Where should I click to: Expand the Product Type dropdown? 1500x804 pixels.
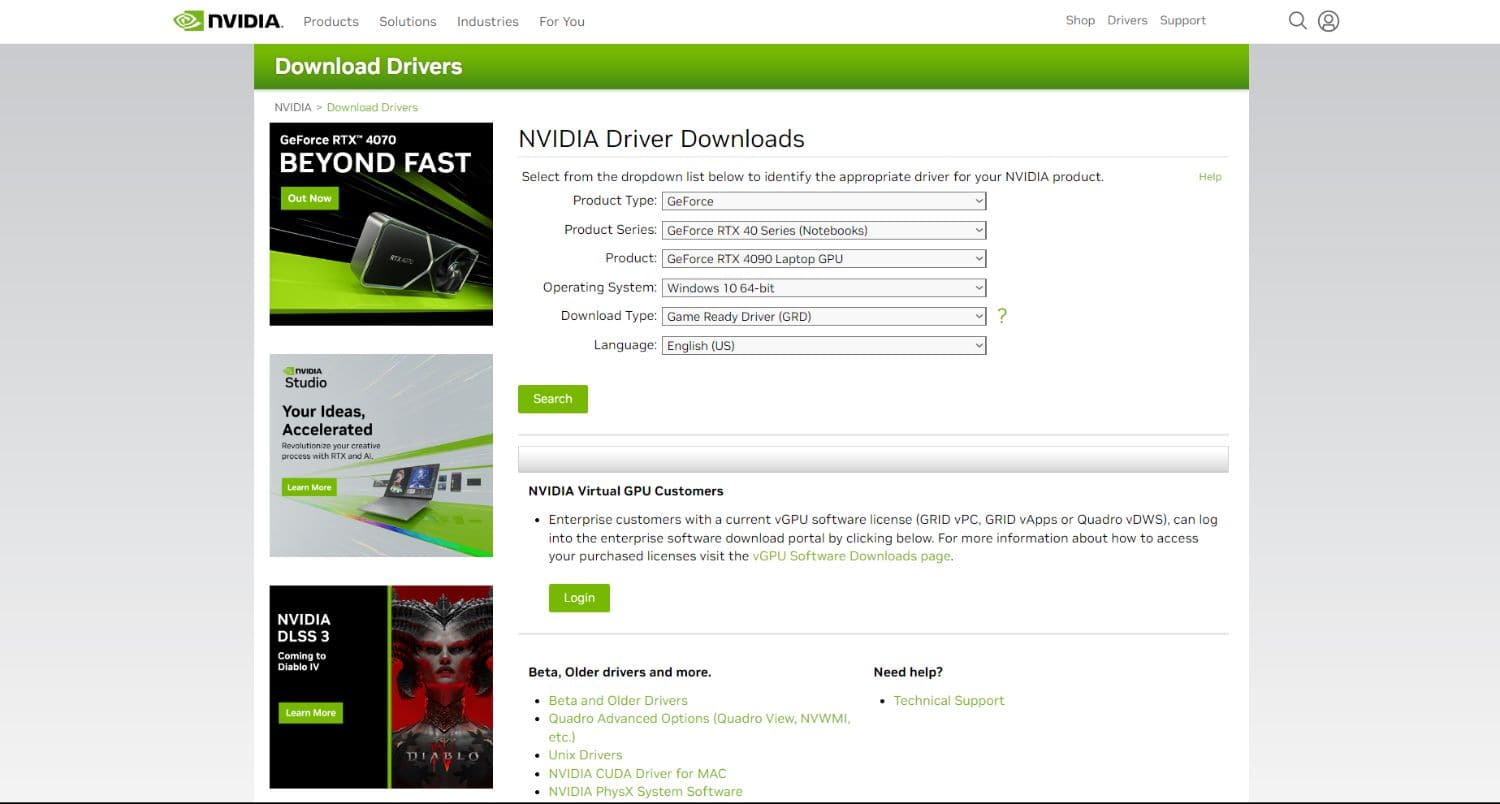[x=824, y=201]
